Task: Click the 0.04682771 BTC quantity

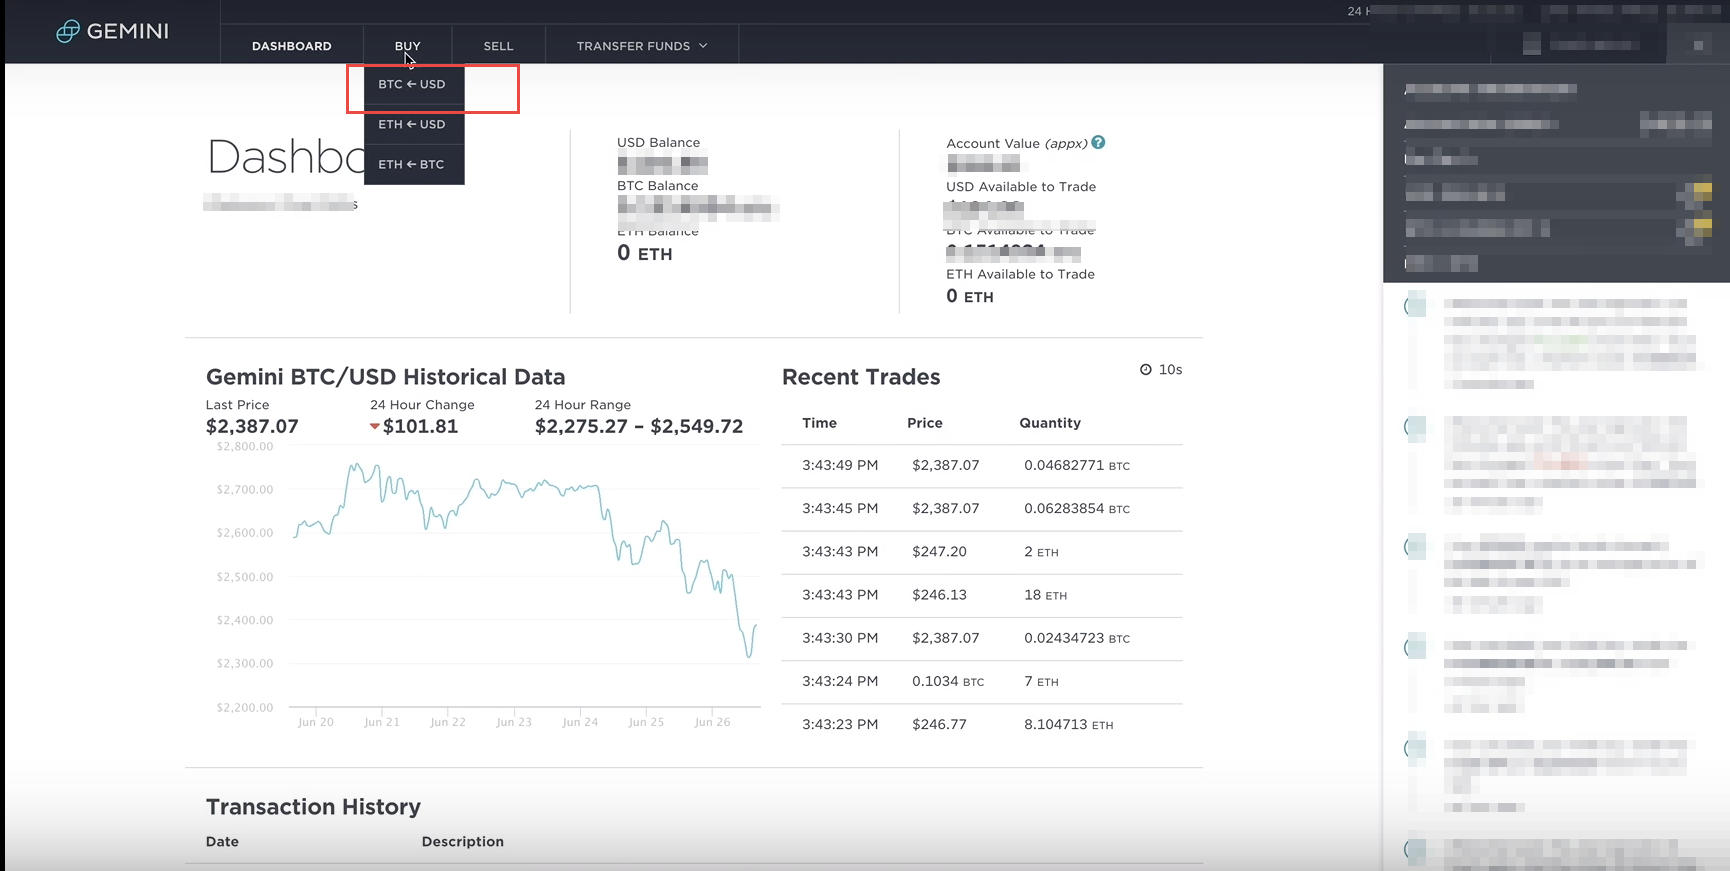Action: click(1077, 465)
